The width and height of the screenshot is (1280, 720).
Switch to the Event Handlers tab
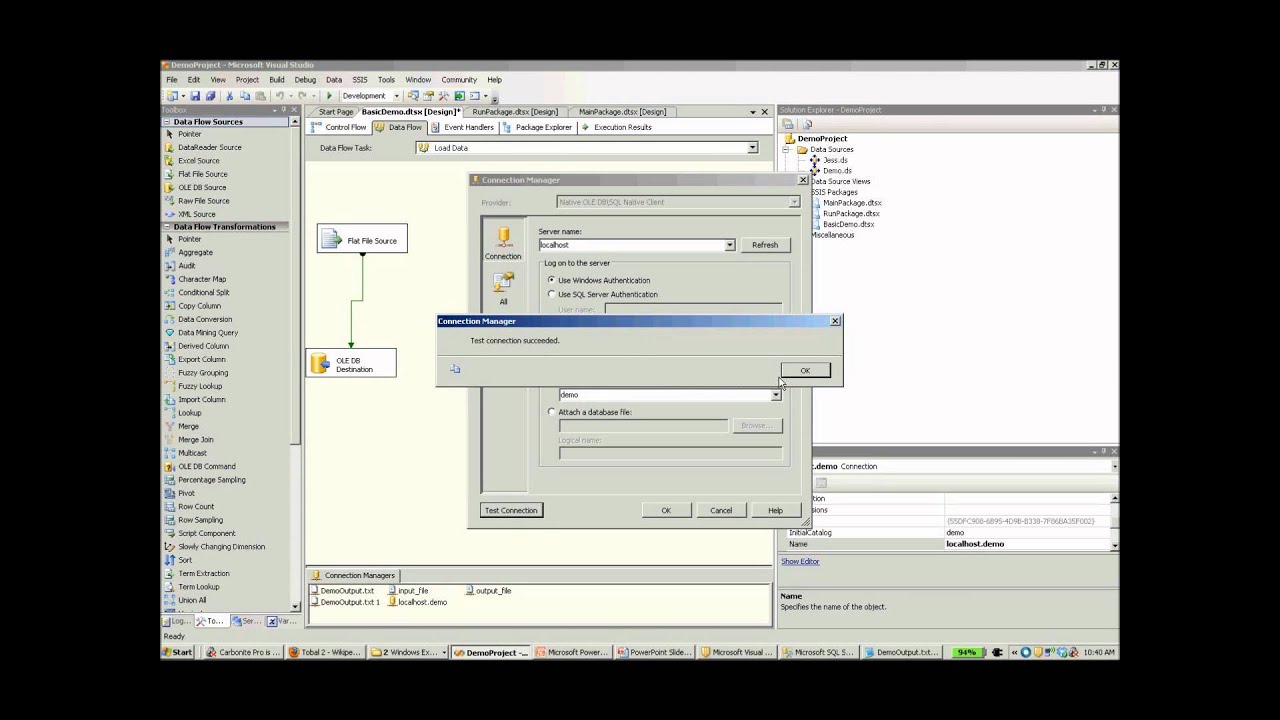coord(463,128)
